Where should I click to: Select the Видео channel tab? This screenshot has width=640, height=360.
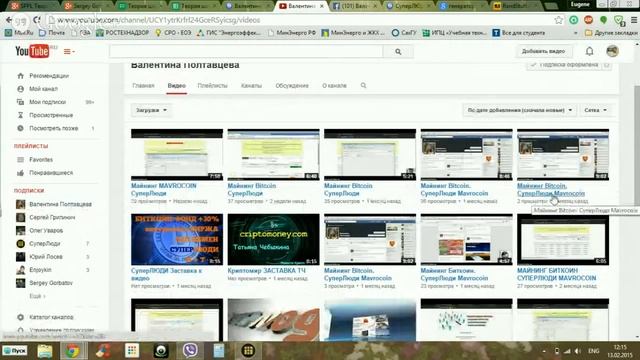point(177,86)
